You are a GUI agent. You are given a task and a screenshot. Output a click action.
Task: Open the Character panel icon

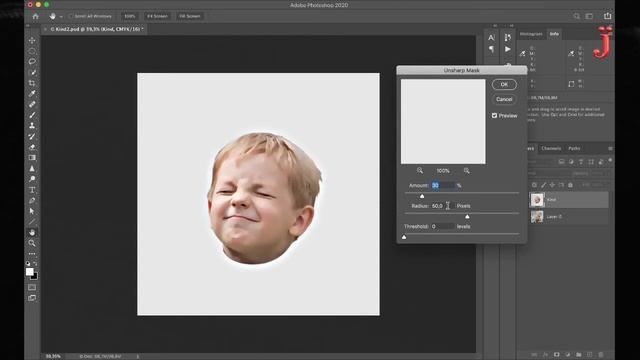[491, 38]
